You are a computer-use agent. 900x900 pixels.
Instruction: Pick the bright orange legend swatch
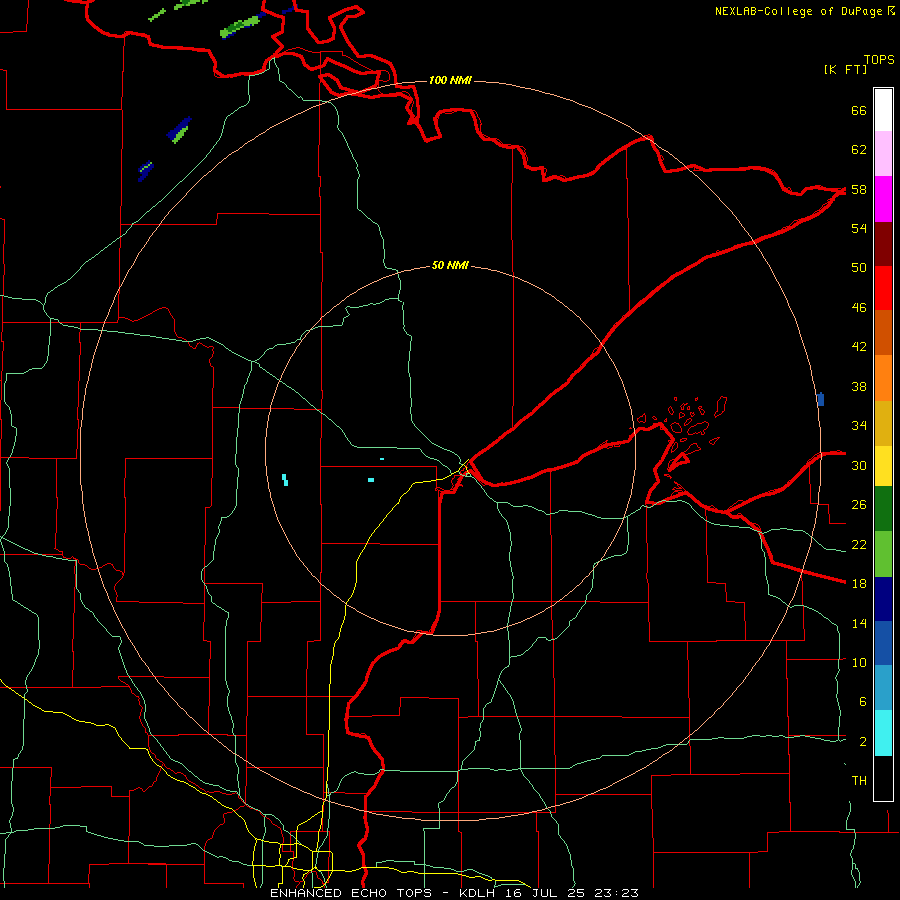tap(883, 378)
